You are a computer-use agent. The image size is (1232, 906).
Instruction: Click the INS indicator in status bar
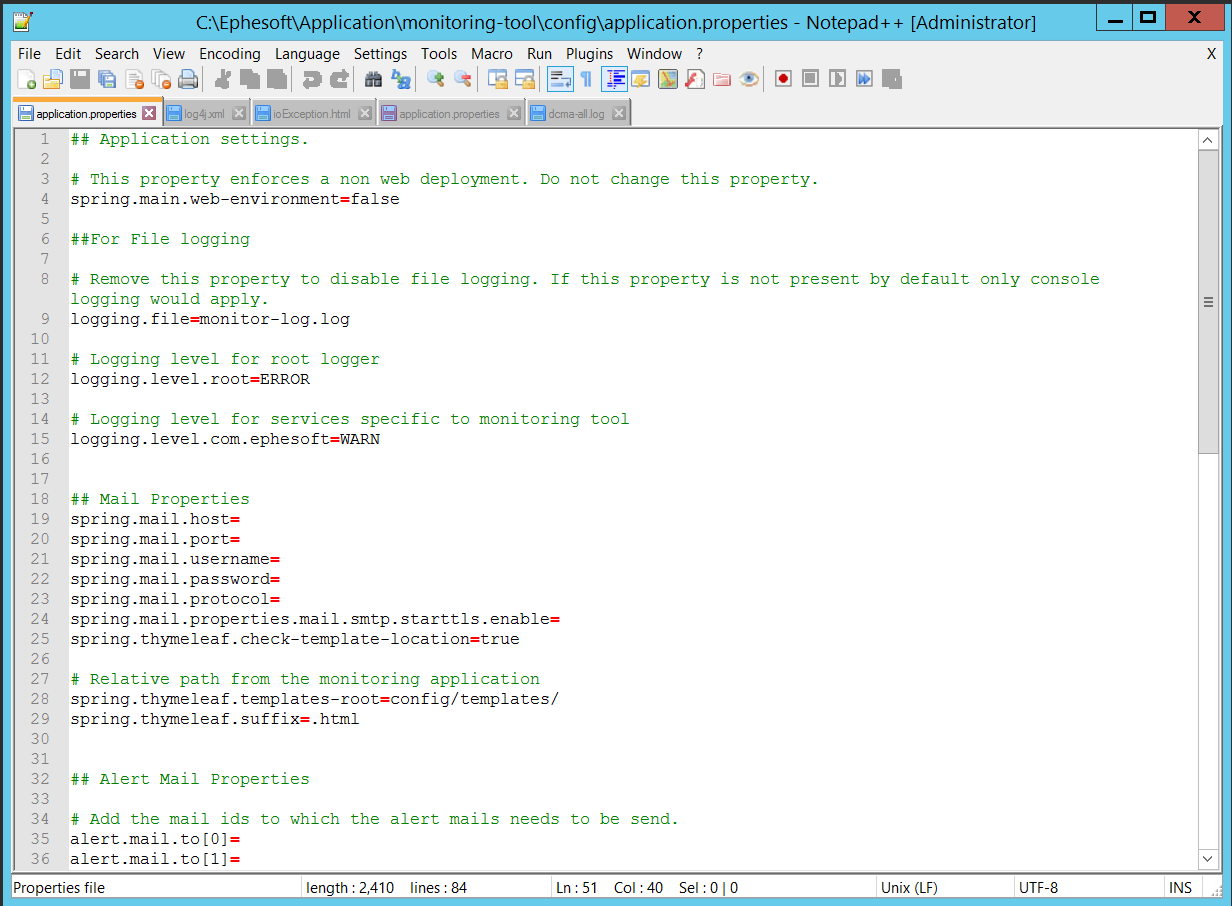[x=1180, y=887]
